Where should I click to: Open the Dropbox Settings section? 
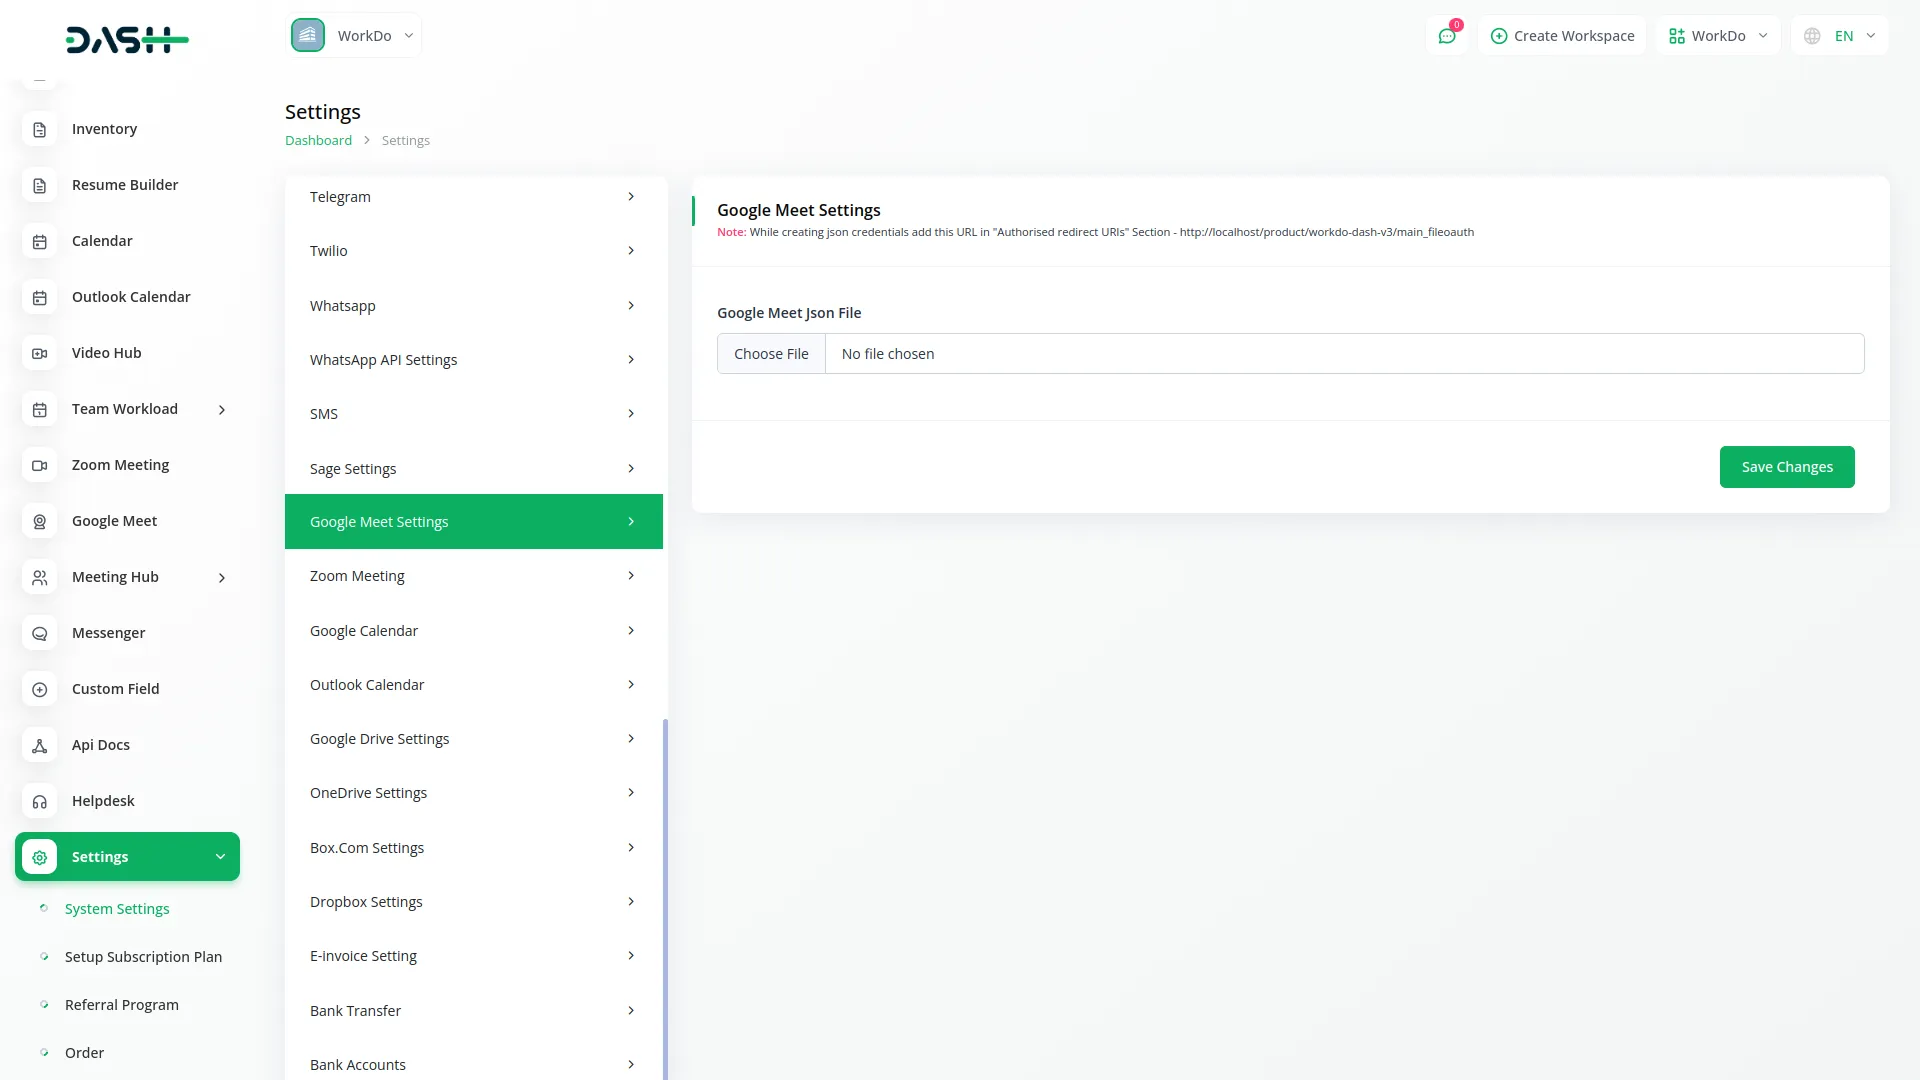point(473,901)
